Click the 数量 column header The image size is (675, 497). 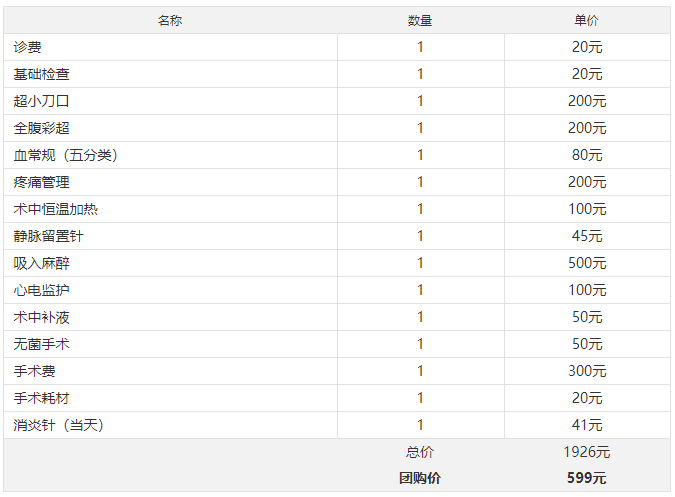[x=420, y=20]
